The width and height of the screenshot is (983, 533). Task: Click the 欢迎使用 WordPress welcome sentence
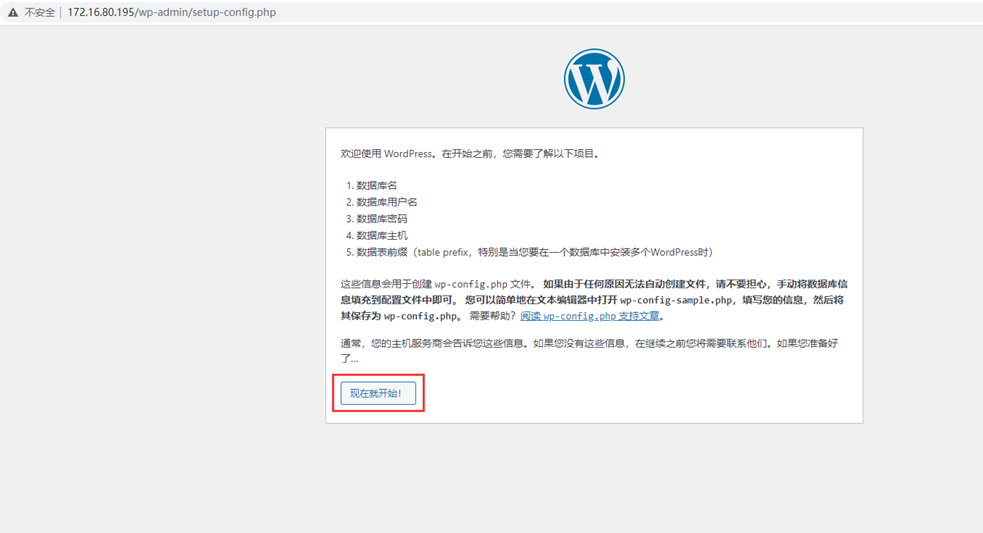pyautogui.click(x=470, y=154)
